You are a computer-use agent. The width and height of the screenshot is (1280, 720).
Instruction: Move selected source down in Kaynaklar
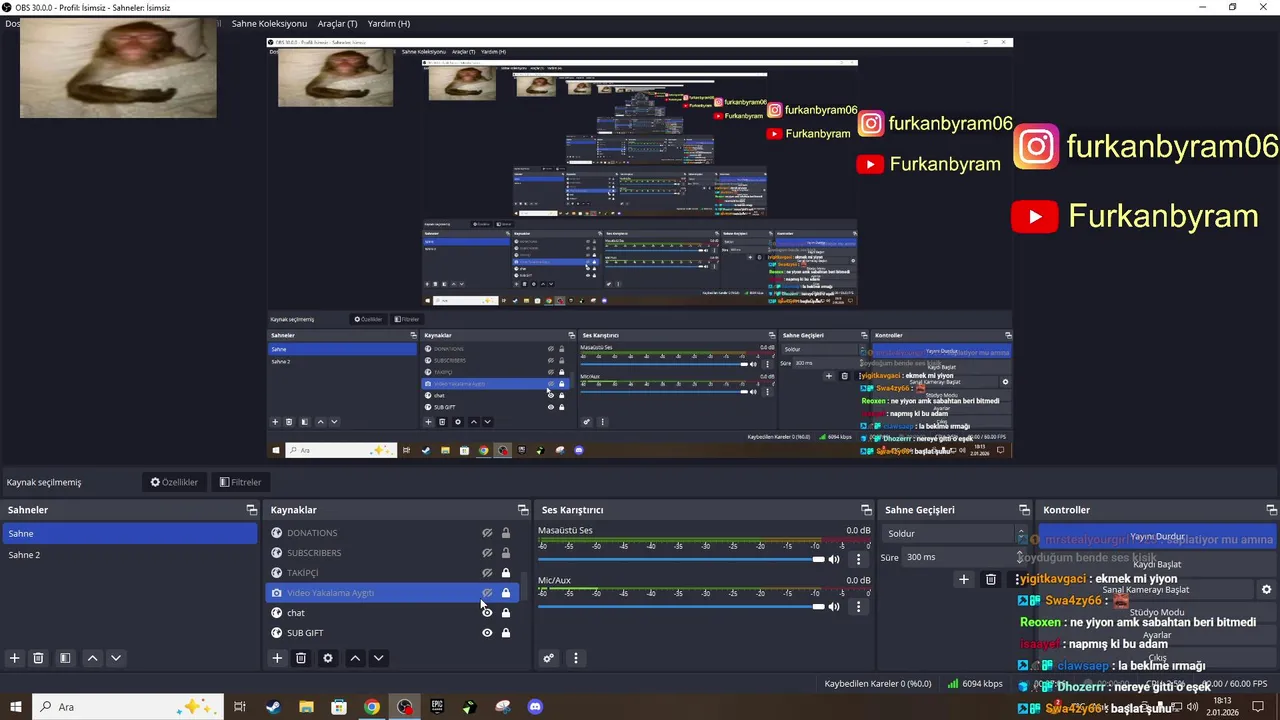pyautogui.click(x=378, y=658)
